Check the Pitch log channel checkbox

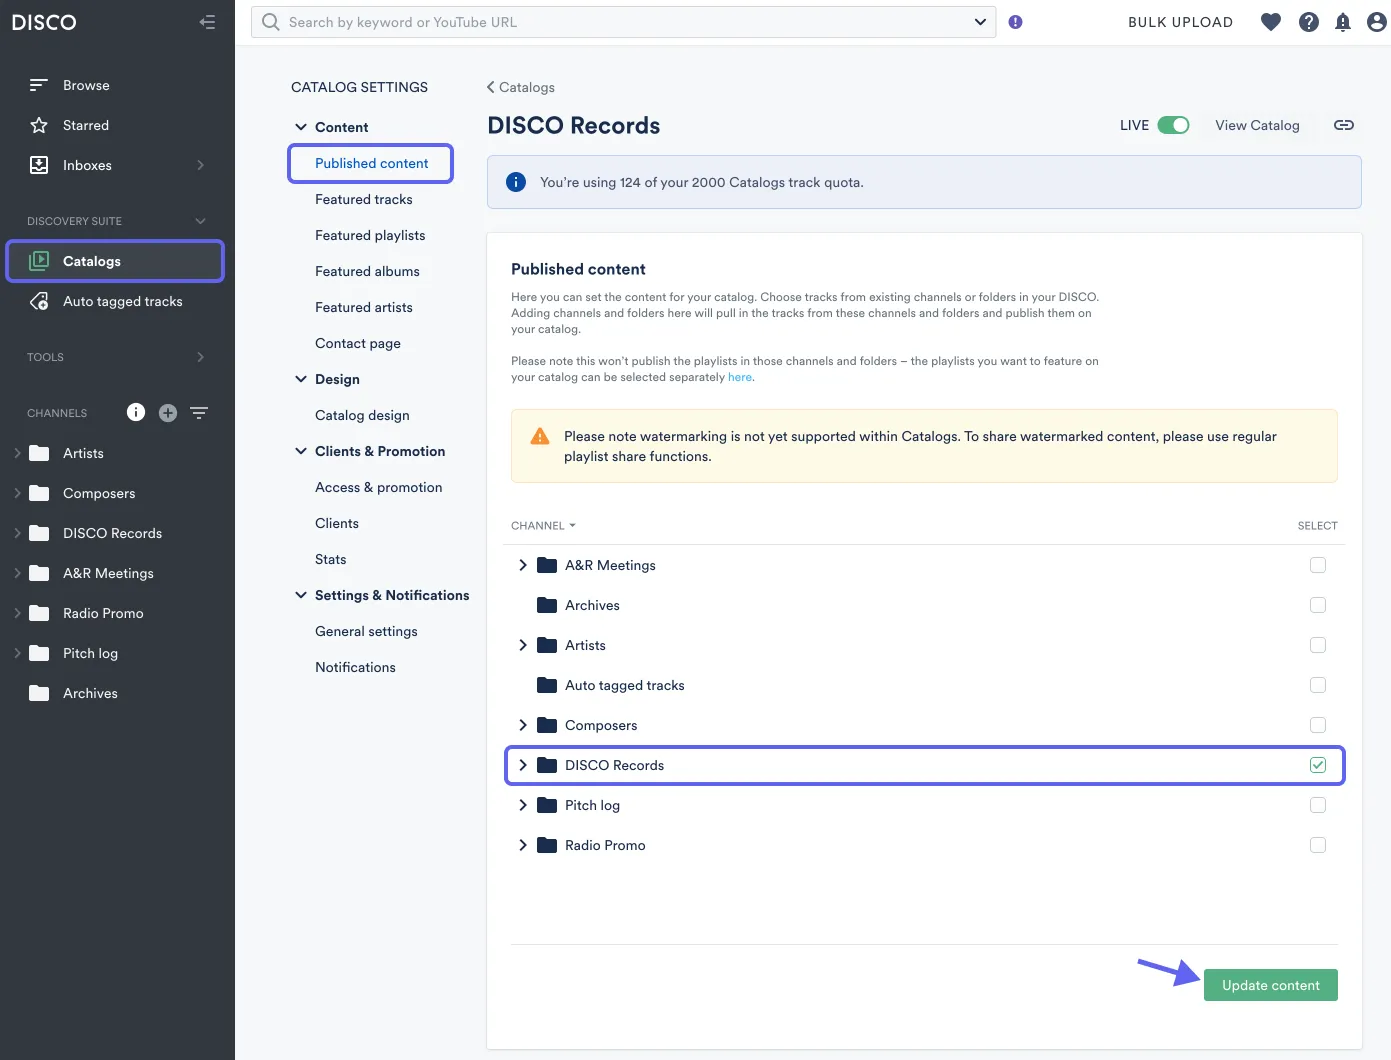pyautogui.click(x=1318, y=805)
